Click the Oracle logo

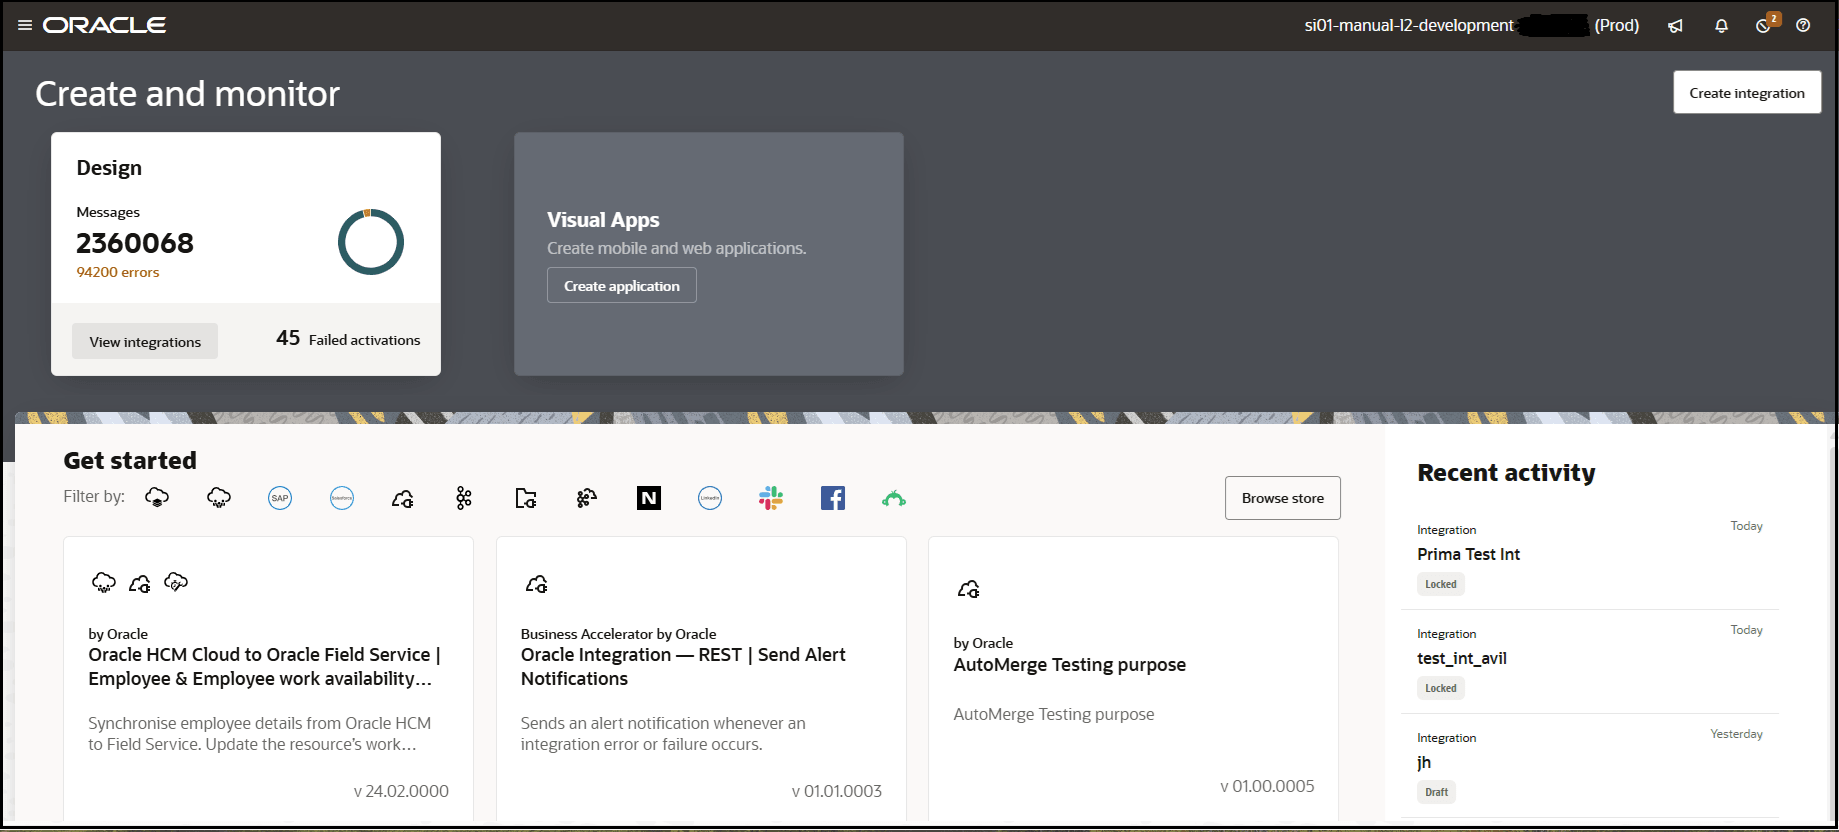click(x=104, y=25)
